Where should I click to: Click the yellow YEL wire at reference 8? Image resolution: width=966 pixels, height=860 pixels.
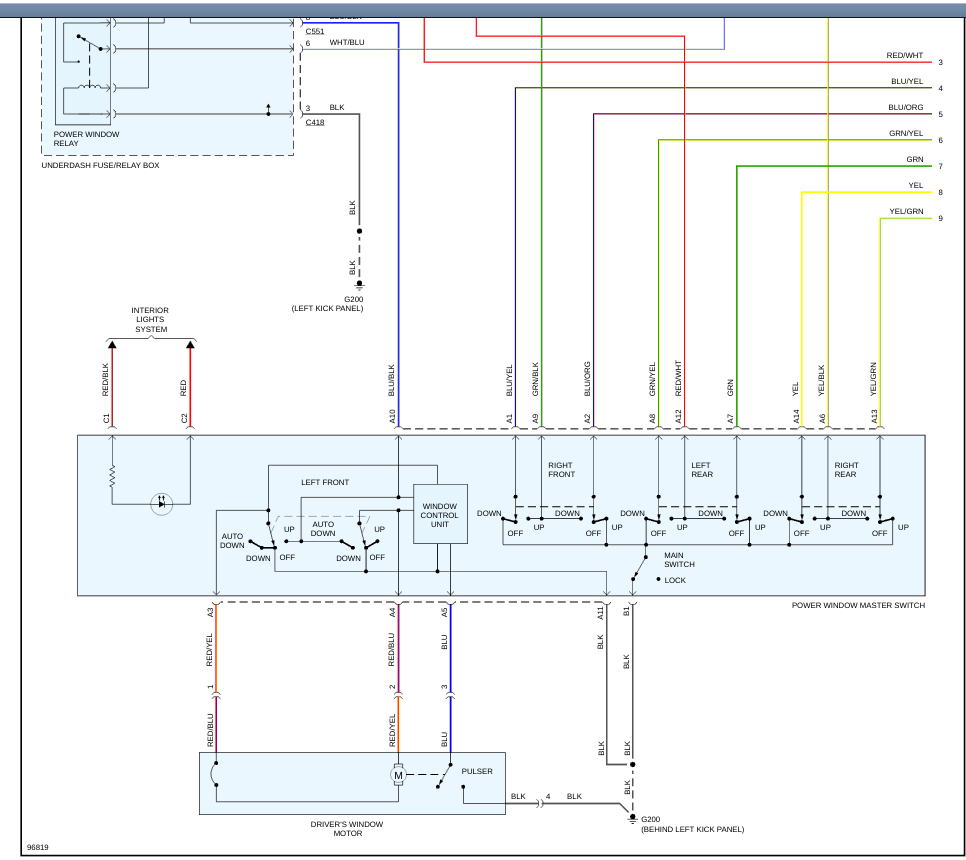(x=866, y=192)
